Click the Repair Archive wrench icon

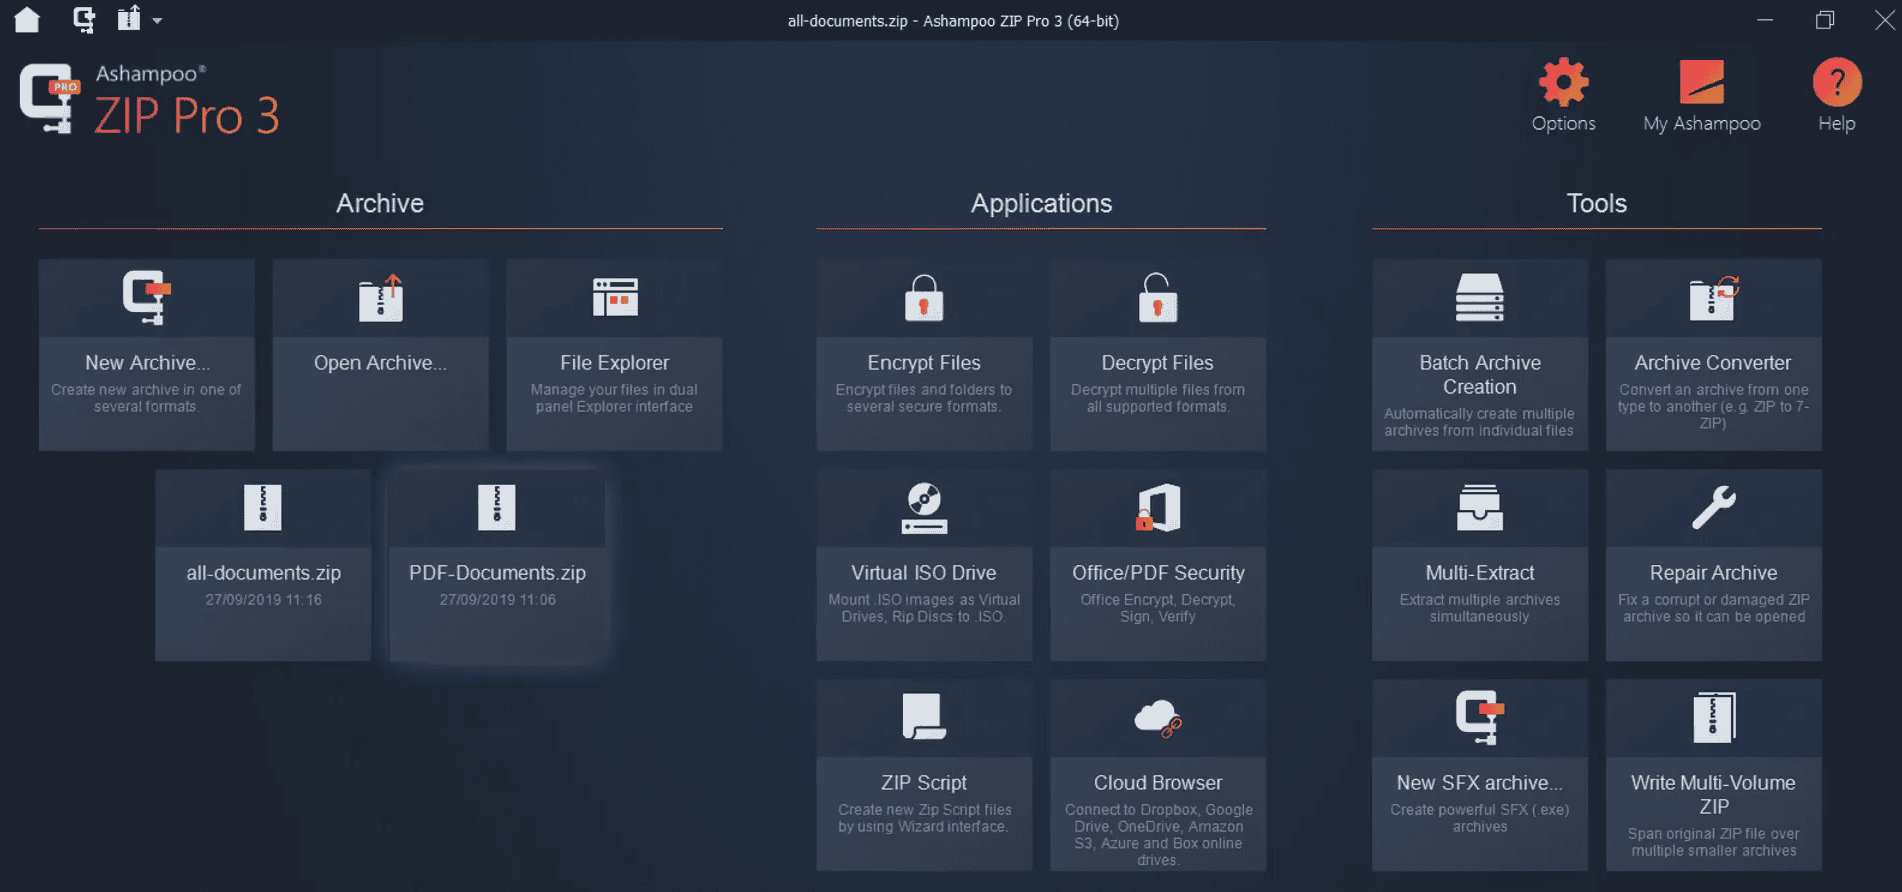pos(1714,507)
